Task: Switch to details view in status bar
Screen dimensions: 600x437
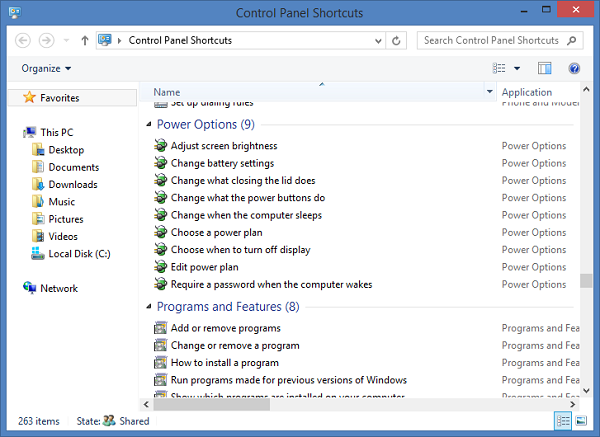Action: point(564,421)
